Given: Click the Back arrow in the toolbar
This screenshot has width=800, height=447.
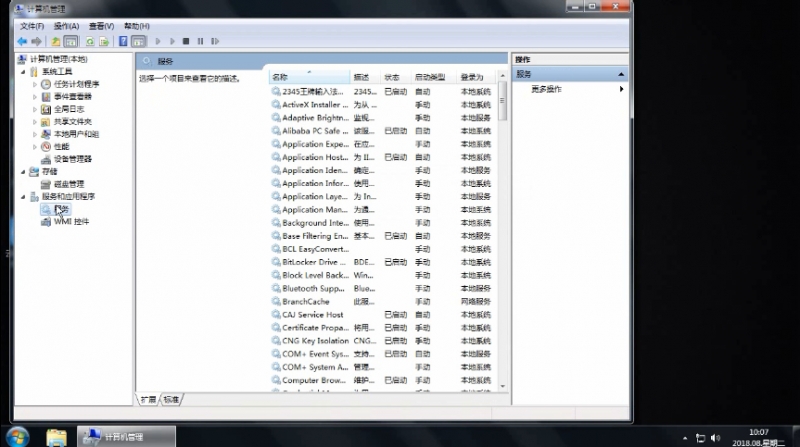Looking at the screenshot, I should 22,41.
